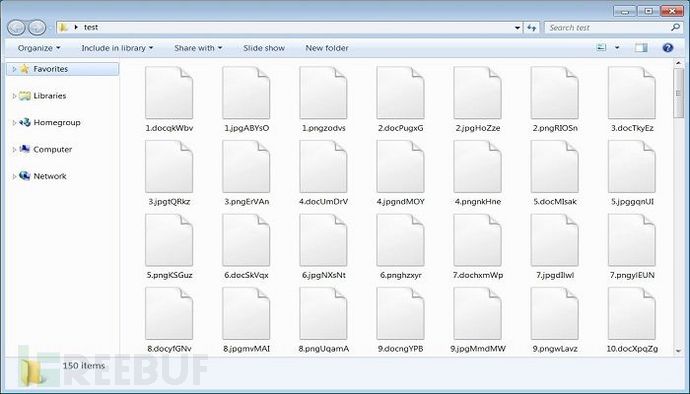Select the Libraries tree item label

(x=50, y=96)
